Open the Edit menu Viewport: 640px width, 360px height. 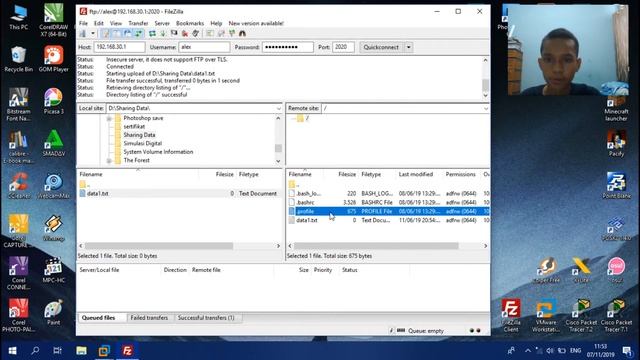click(x=99, y=23)
